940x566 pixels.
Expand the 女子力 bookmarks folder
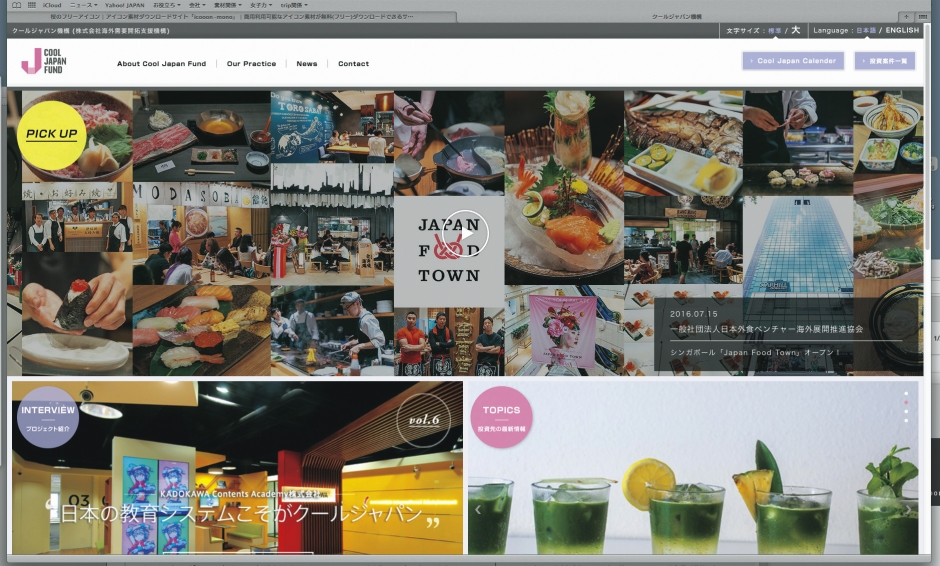(x=261, y=5)
